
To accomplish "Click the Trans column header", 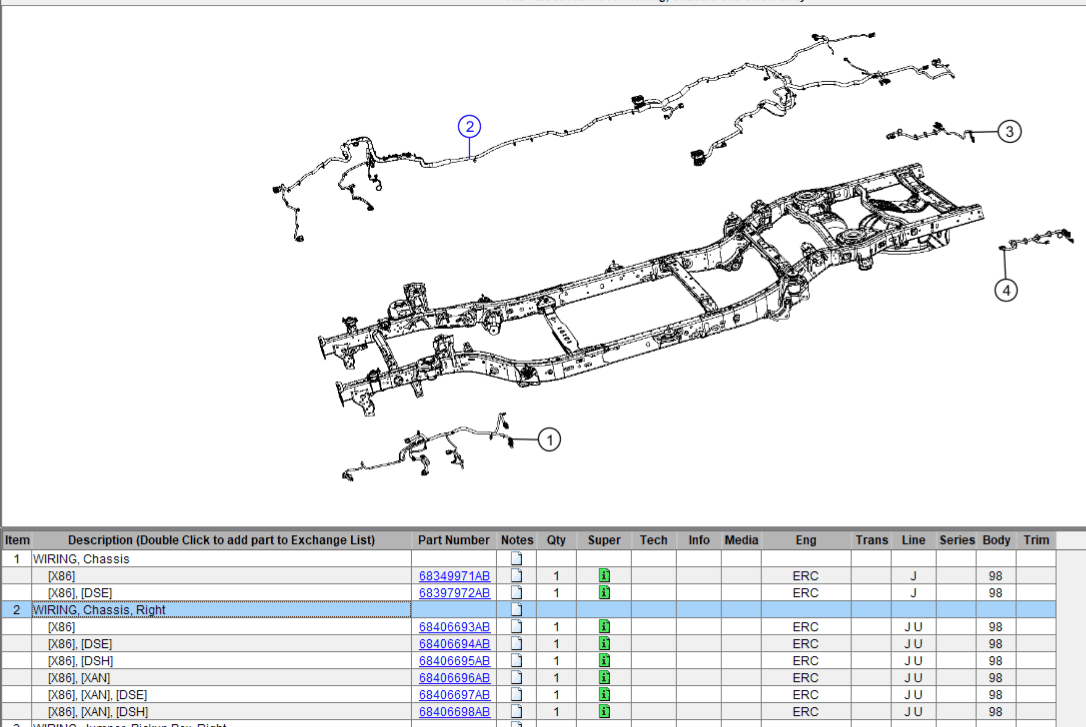I will (871, 540).
